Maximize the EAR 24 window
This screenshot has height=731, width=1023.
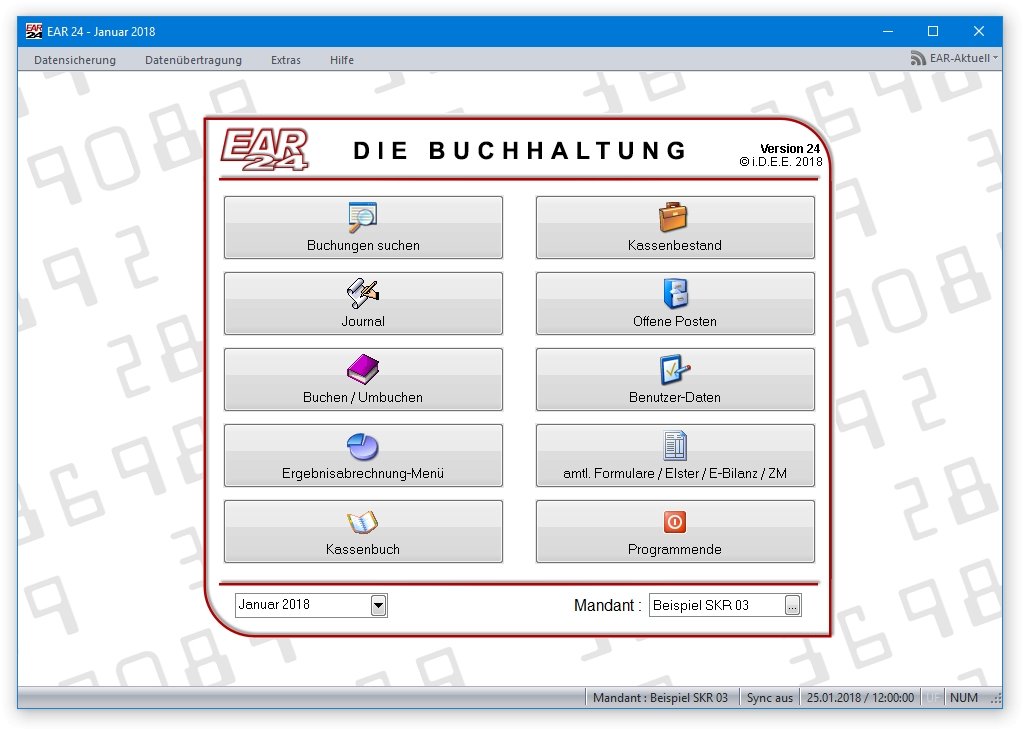point(933,31)
